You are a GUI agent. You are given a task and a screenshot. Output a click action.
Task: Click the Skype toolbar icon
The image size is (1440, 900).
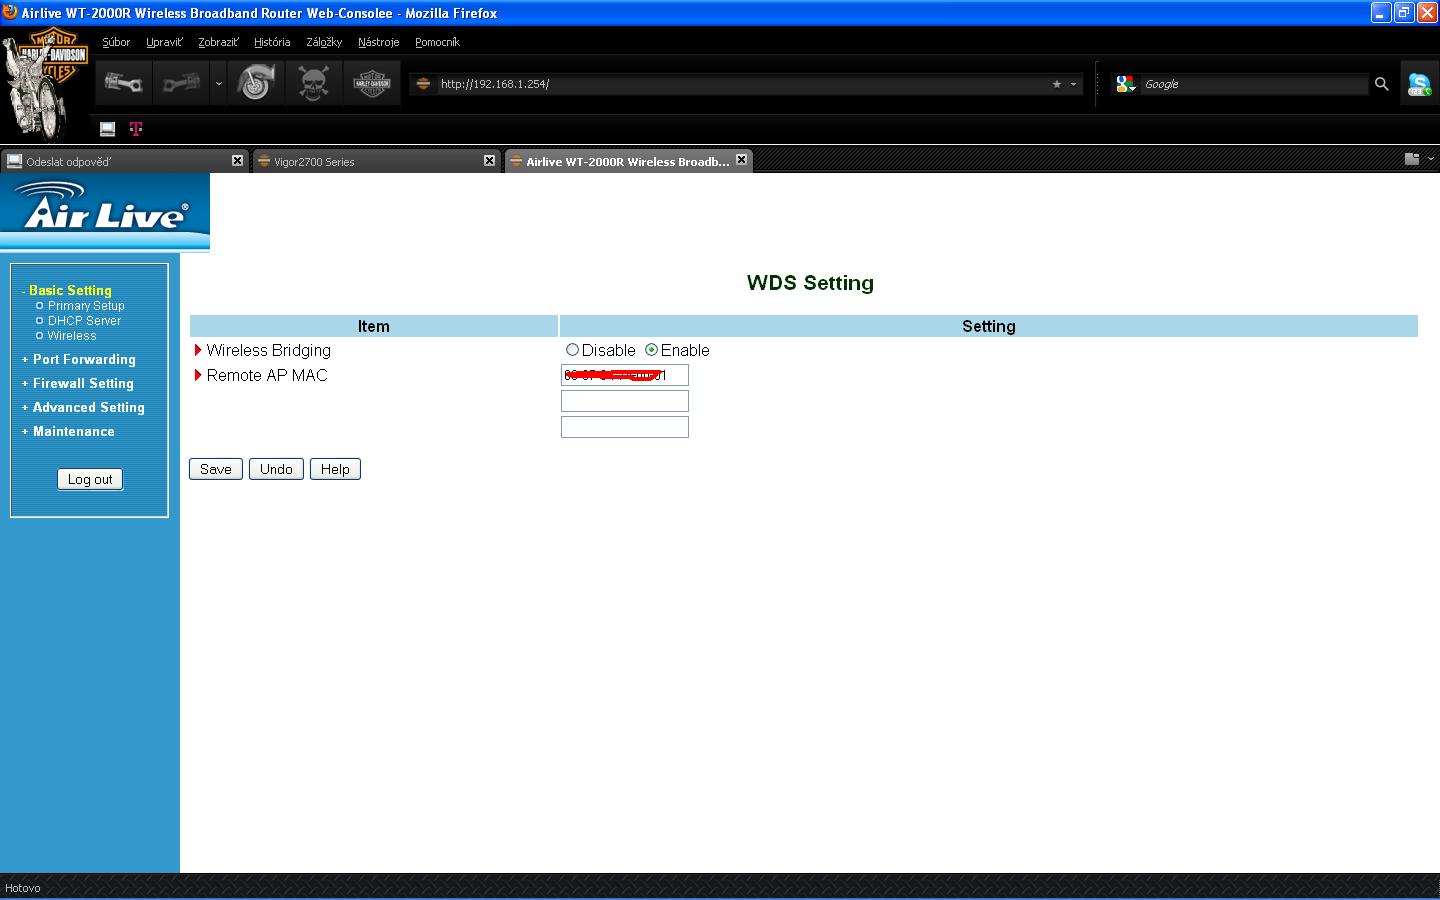tap(1419, 84)
